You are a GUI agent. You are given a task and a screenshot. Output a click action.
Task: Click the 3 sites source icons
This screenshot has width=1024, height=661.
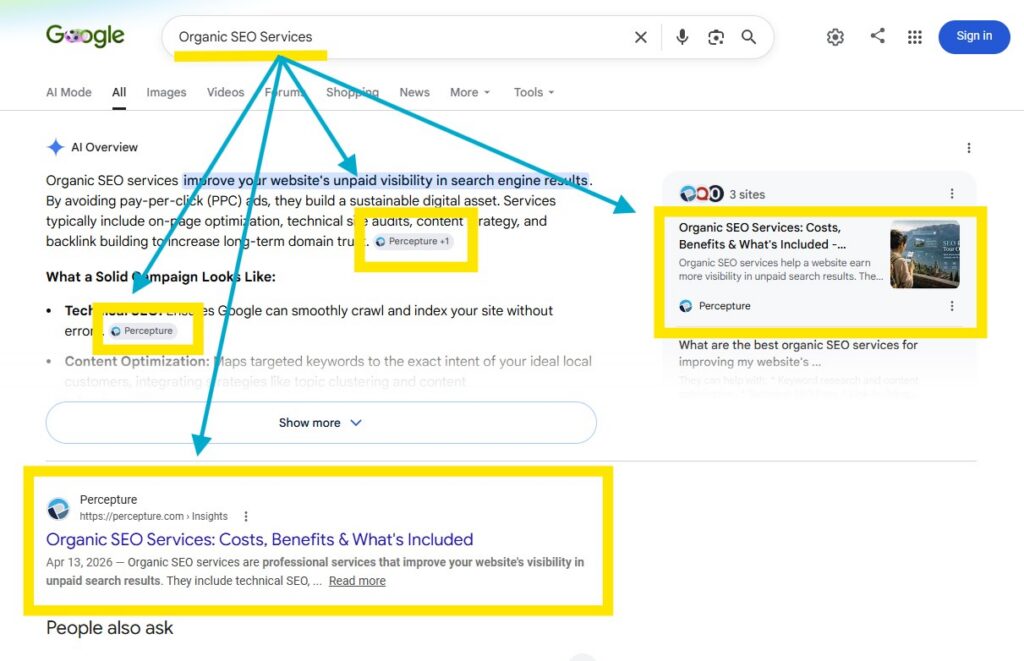click(701, 194)
